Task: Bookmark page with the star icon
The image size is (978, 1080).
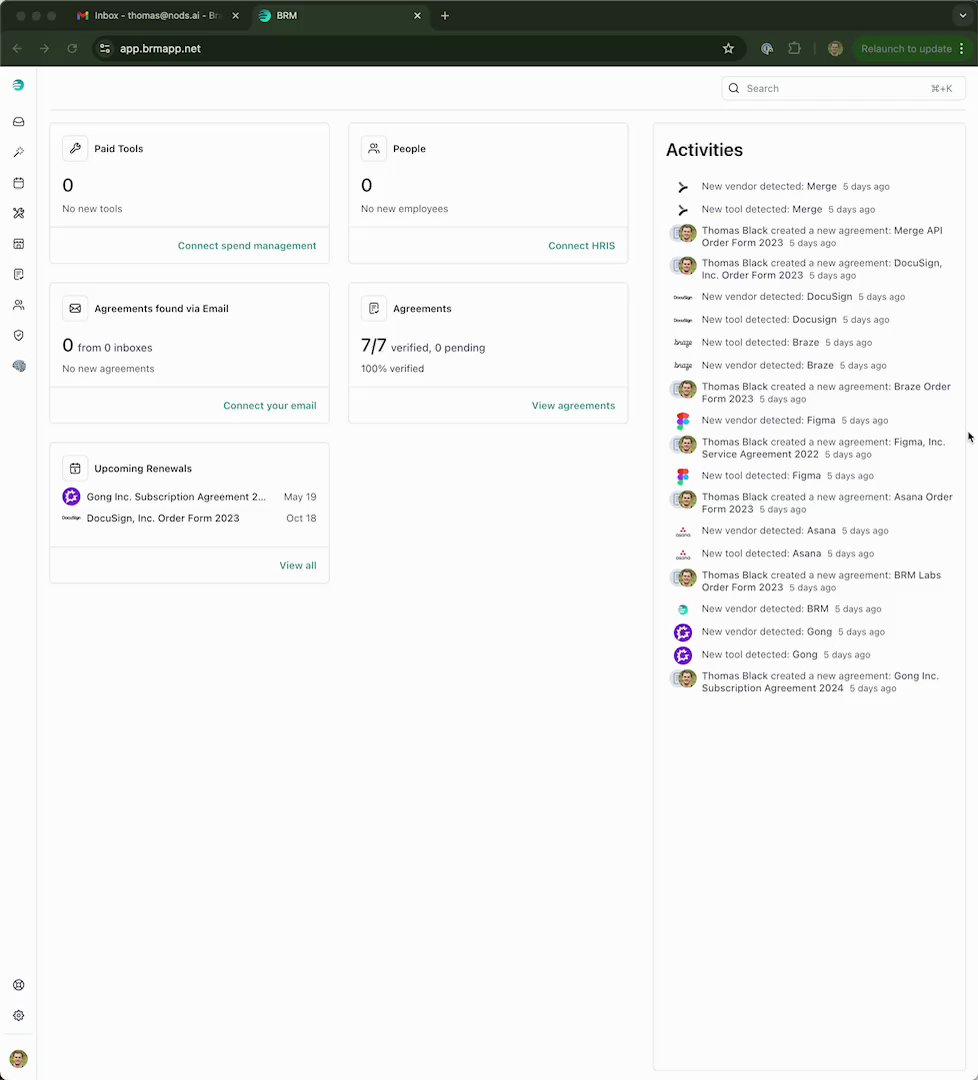Action: (728, 48)
